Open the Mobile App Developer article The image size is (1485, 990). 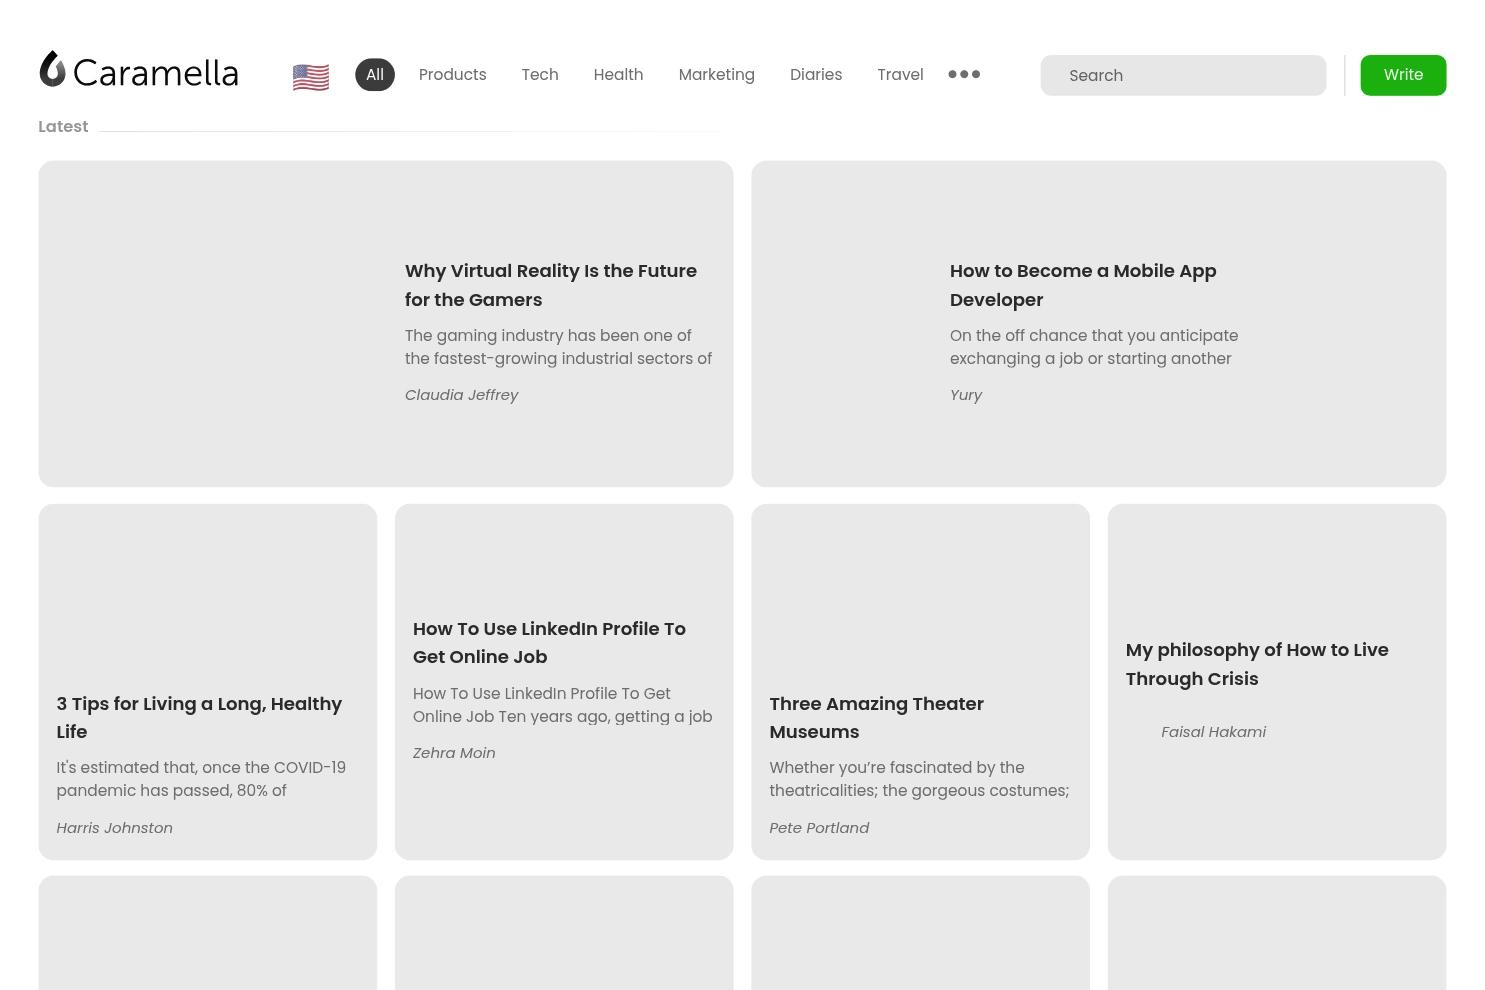1083,285
